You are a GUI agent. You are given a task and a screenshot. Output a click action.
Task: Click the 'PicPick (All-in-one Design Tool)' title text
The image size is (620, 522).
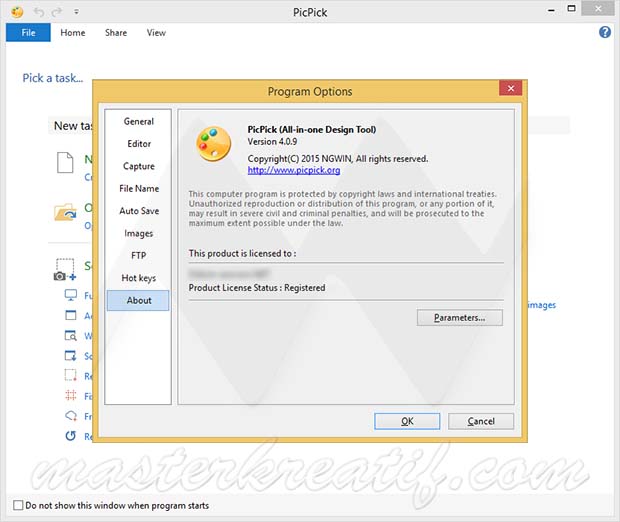point(312,129)
